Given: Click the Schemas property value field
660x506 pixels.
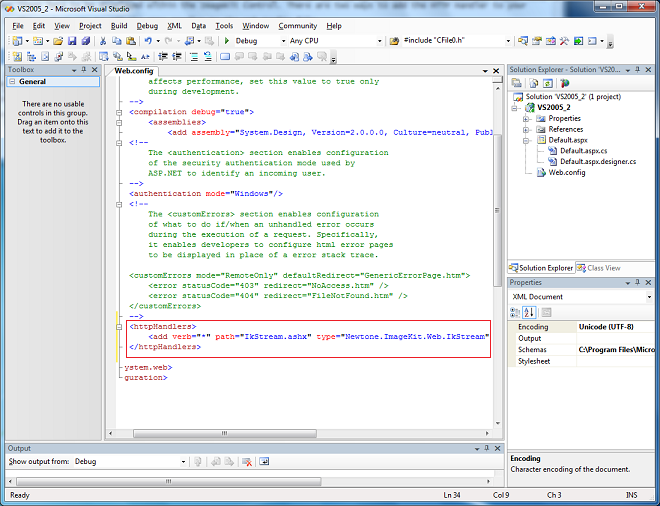Looking at the screenshot, I should click(616, 350).
